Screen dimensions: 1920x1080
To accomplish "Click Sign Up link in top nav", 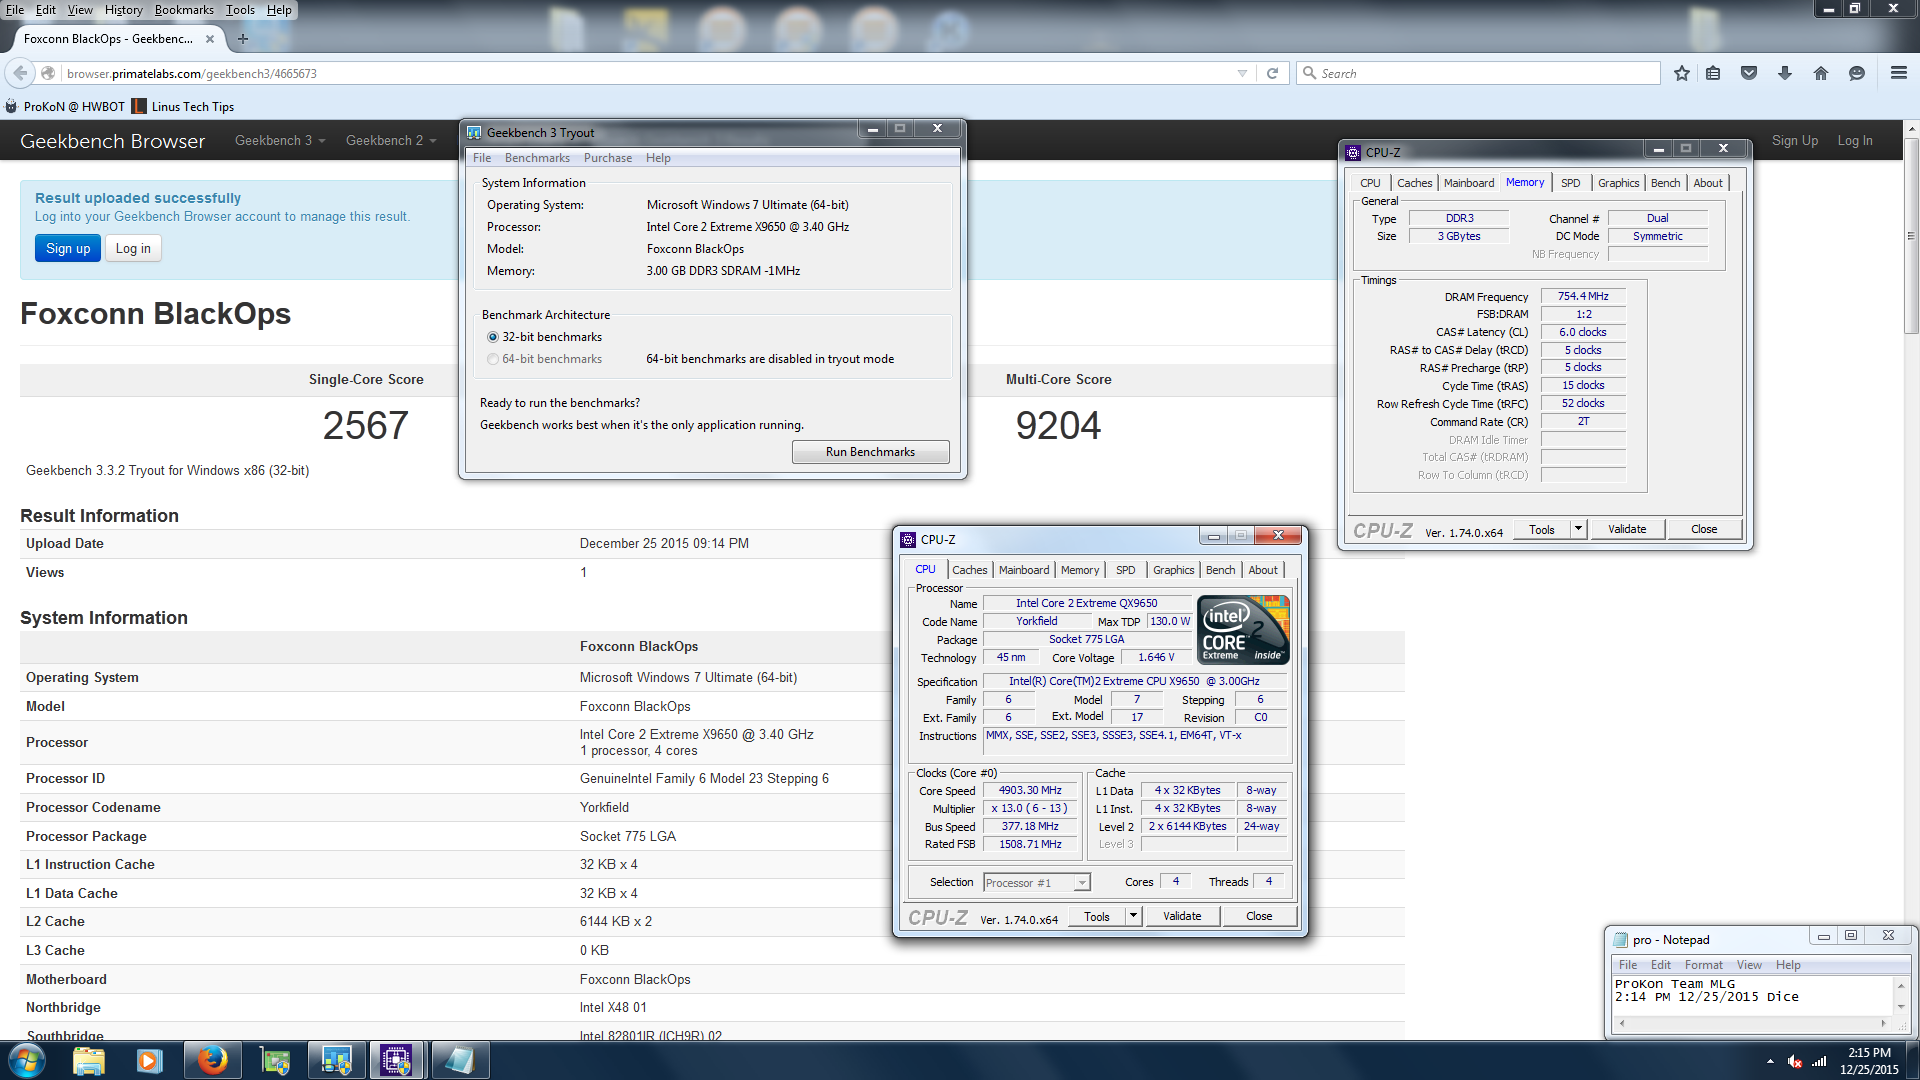I will (x=1795, y=141).
